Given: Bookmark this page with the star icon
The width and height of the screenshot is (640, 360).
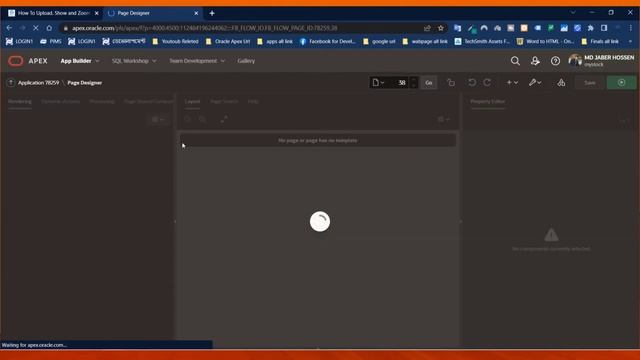Looking at the screenshot, I should (x=441, y=28).
